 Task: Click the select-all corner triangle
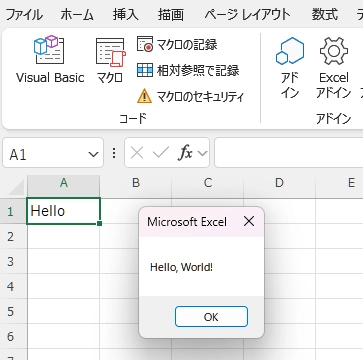(16, 187)
